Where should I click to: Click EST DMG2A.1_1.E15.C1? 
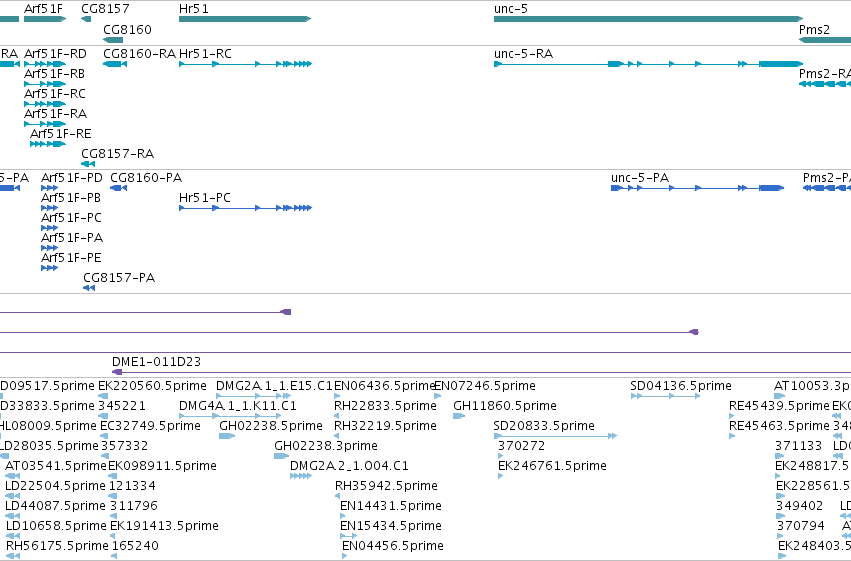point(274,386)
